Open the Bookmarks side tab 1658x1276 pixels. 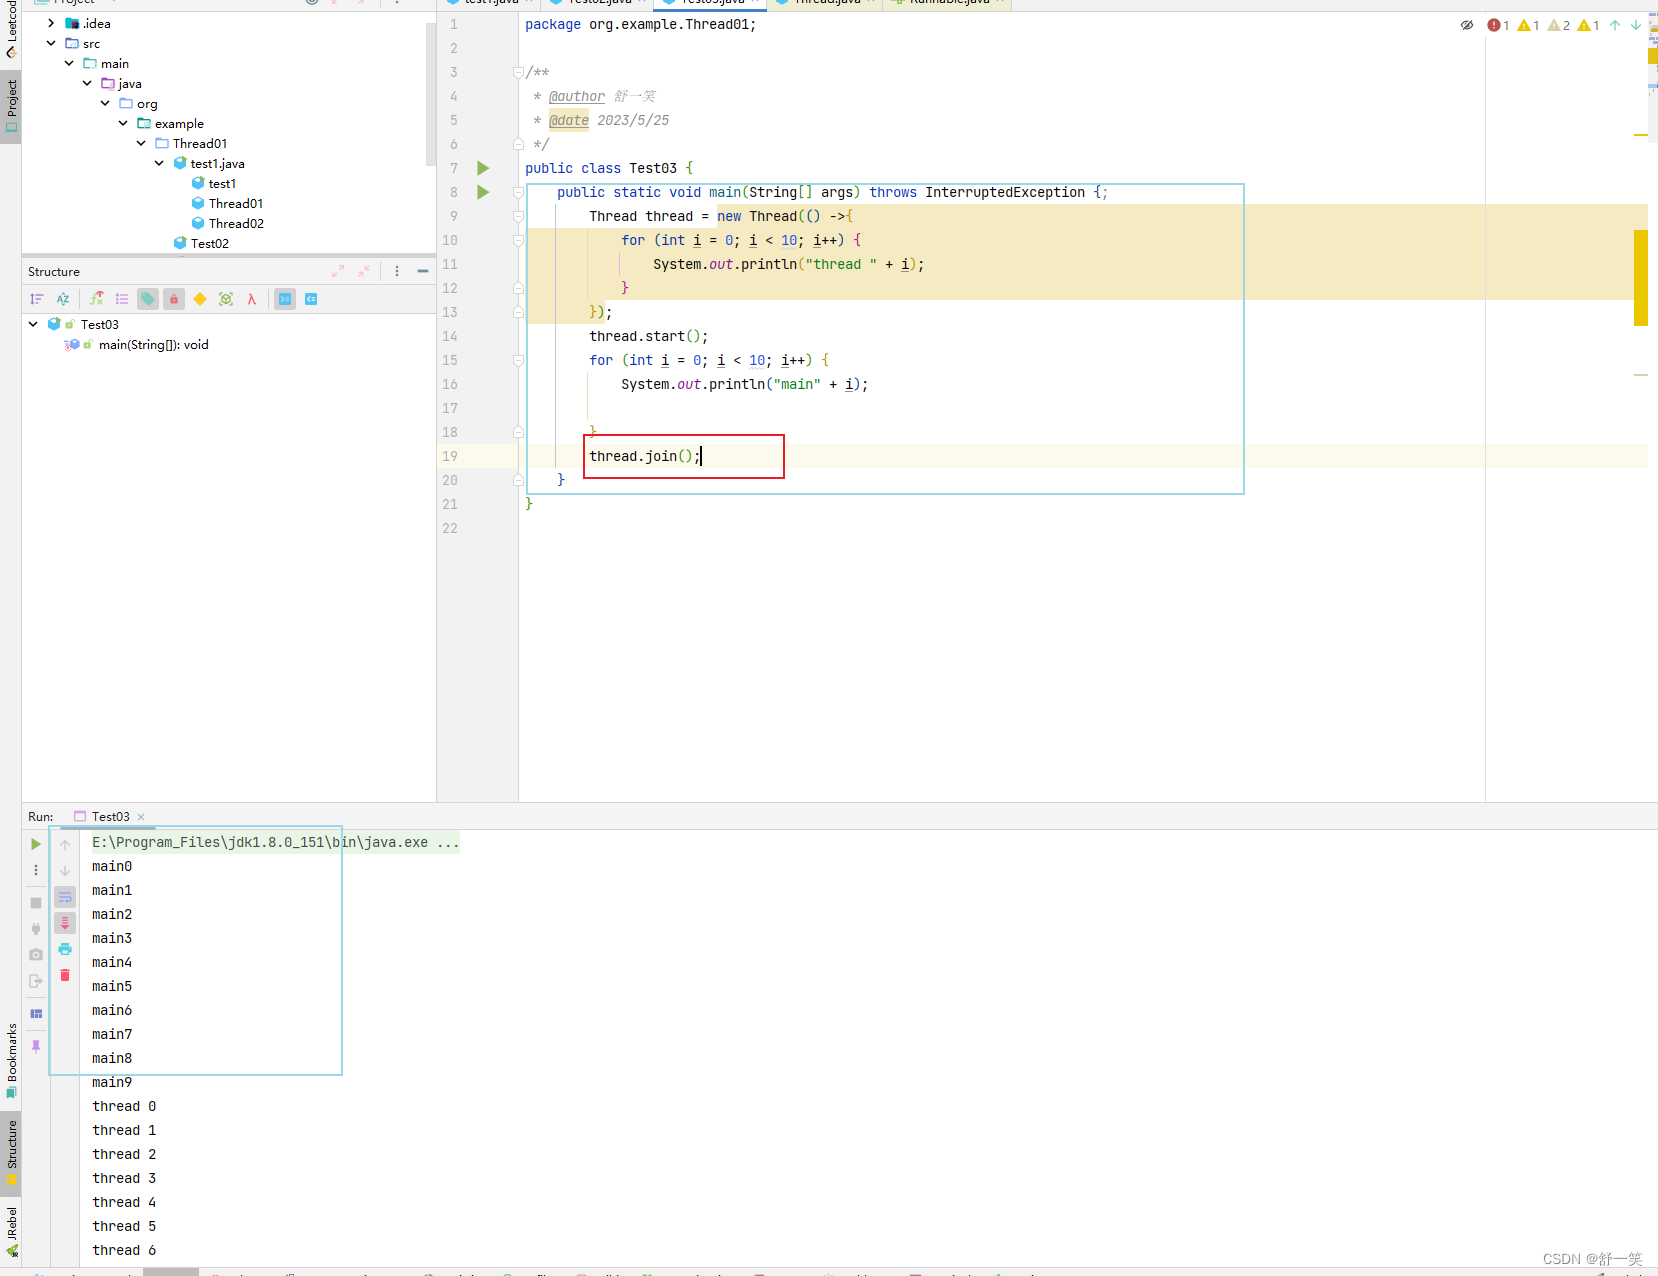pos(11,1060)
